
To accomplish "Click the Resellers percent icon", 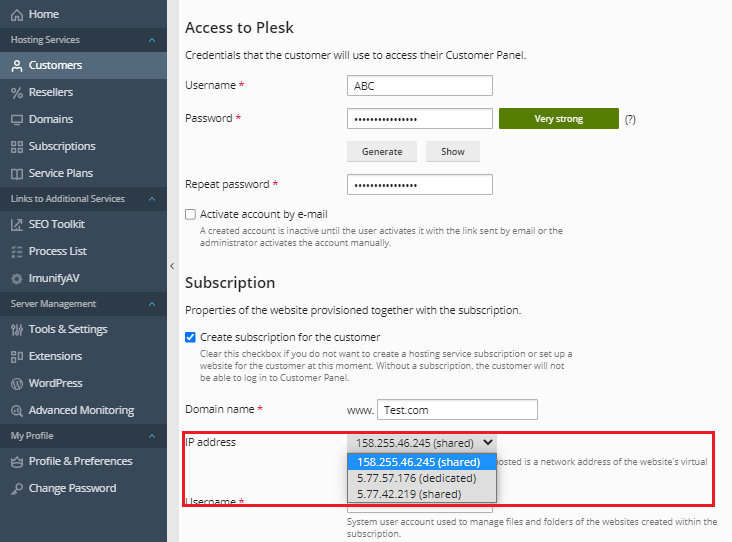I will (x=16, y=92).
